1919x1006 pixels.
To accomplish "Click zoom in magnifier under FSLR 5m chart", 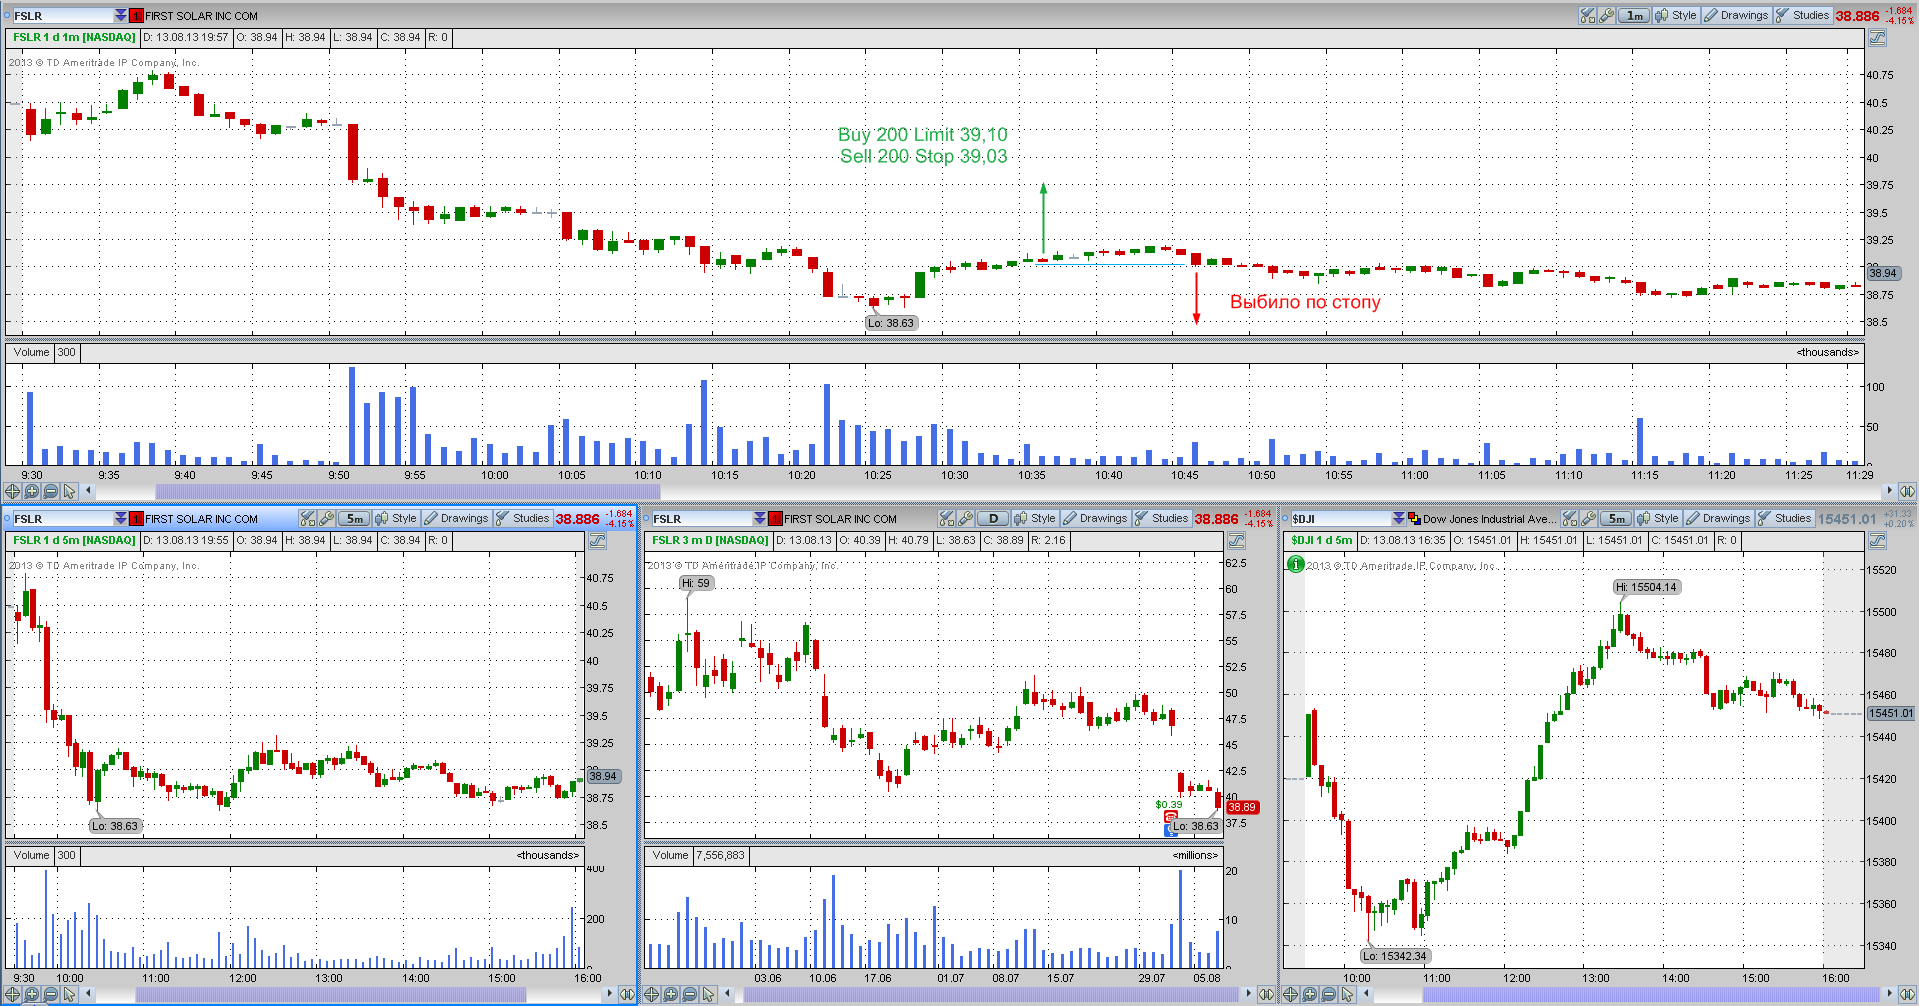I will [x=32, y=994].
